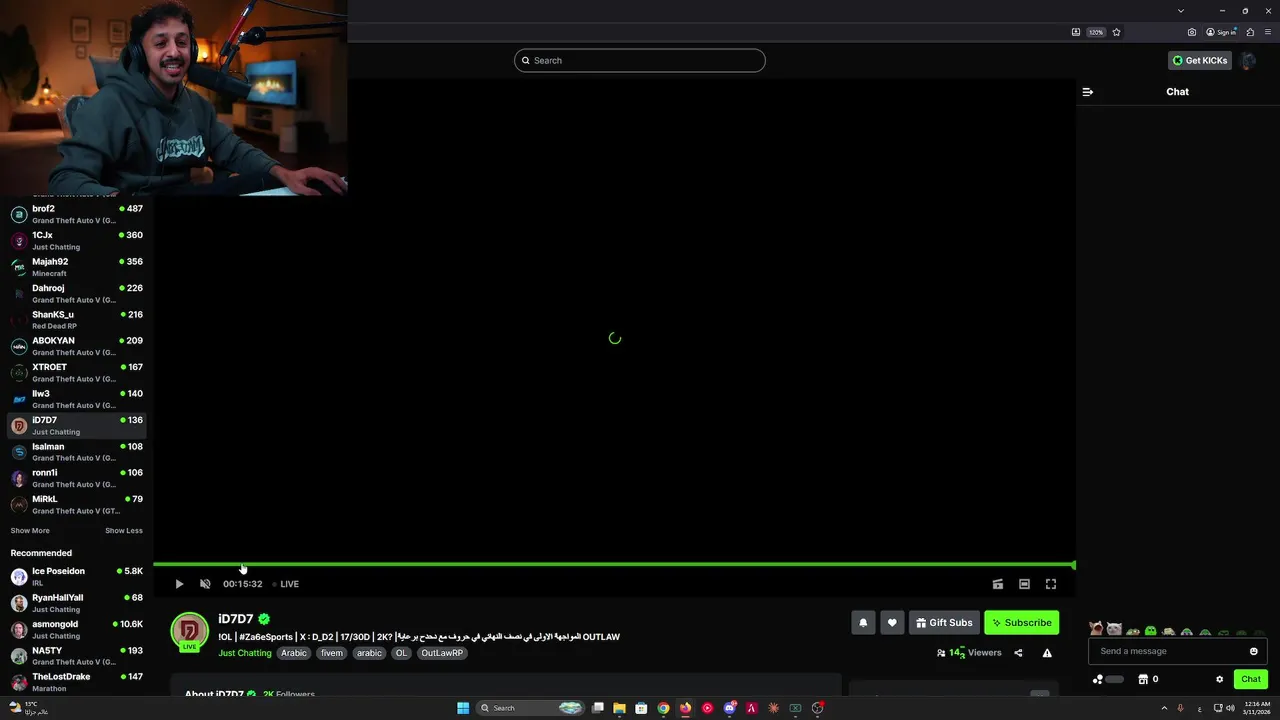Click browser Sign in account button
The image size is (1280, 720).
coord(1221,32)
